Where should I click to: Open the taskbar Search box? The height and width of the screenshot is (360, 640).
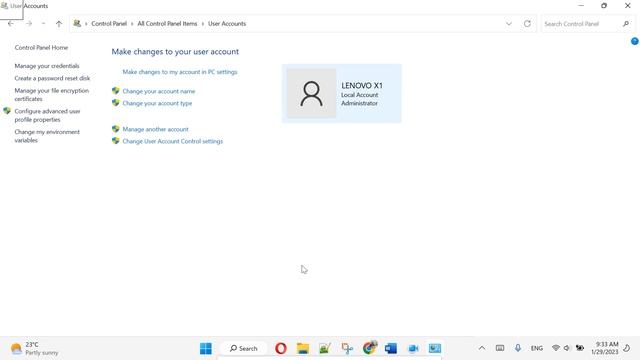(x=244, y=348)
